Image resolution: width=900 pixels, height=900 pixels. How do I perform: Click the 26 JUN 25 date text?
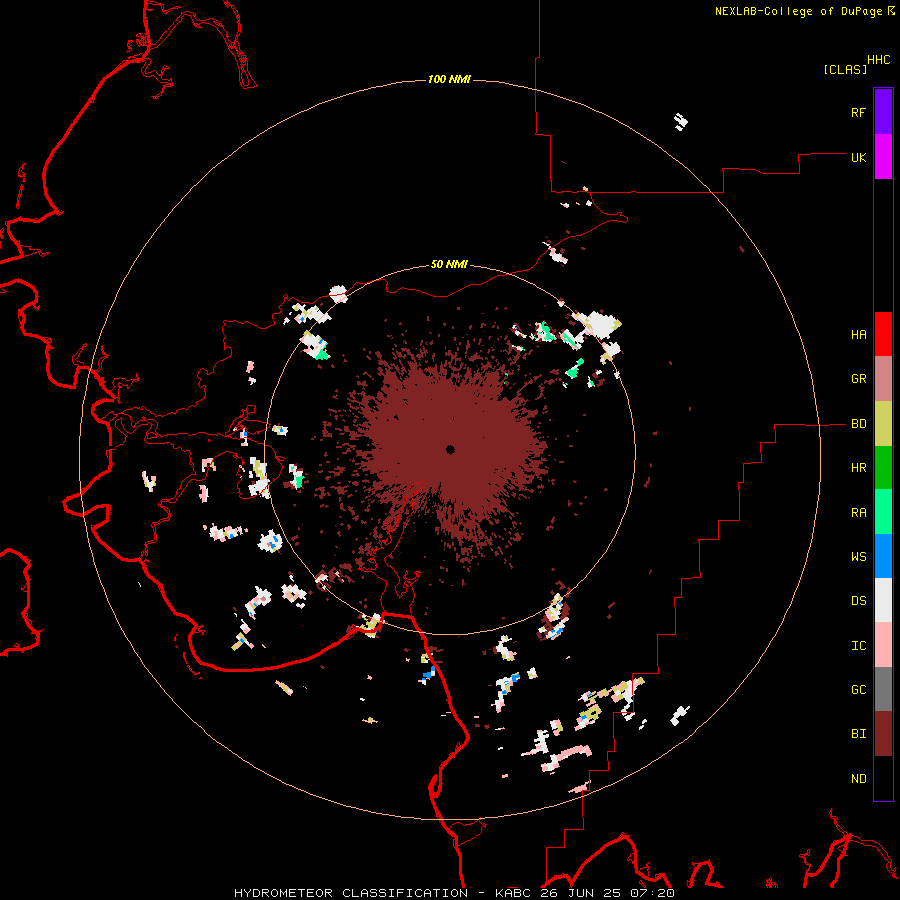pos(579,893)
